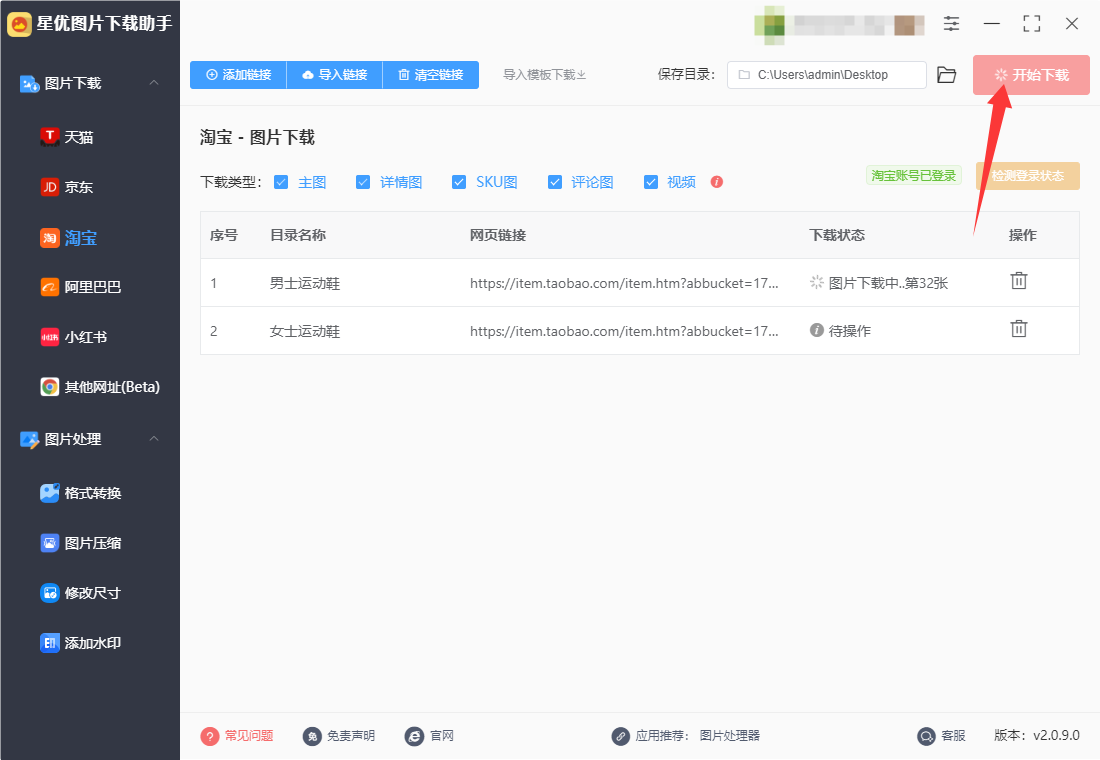The width and height of the screenshot is (1100, 760).
Task: Click the blurred user account area
Action: 839,25
